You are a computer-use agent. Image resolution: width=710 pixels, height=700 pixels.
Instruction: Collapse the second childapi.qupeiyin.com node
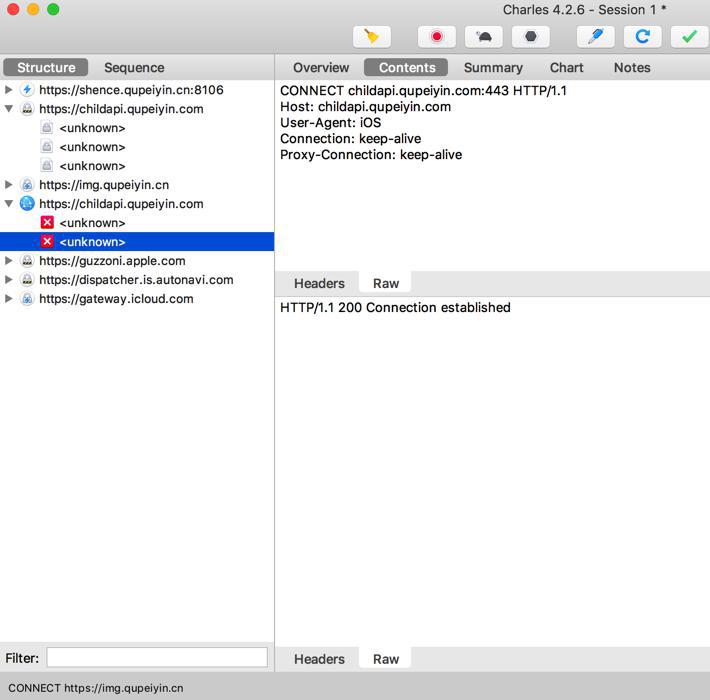[9, 204]
